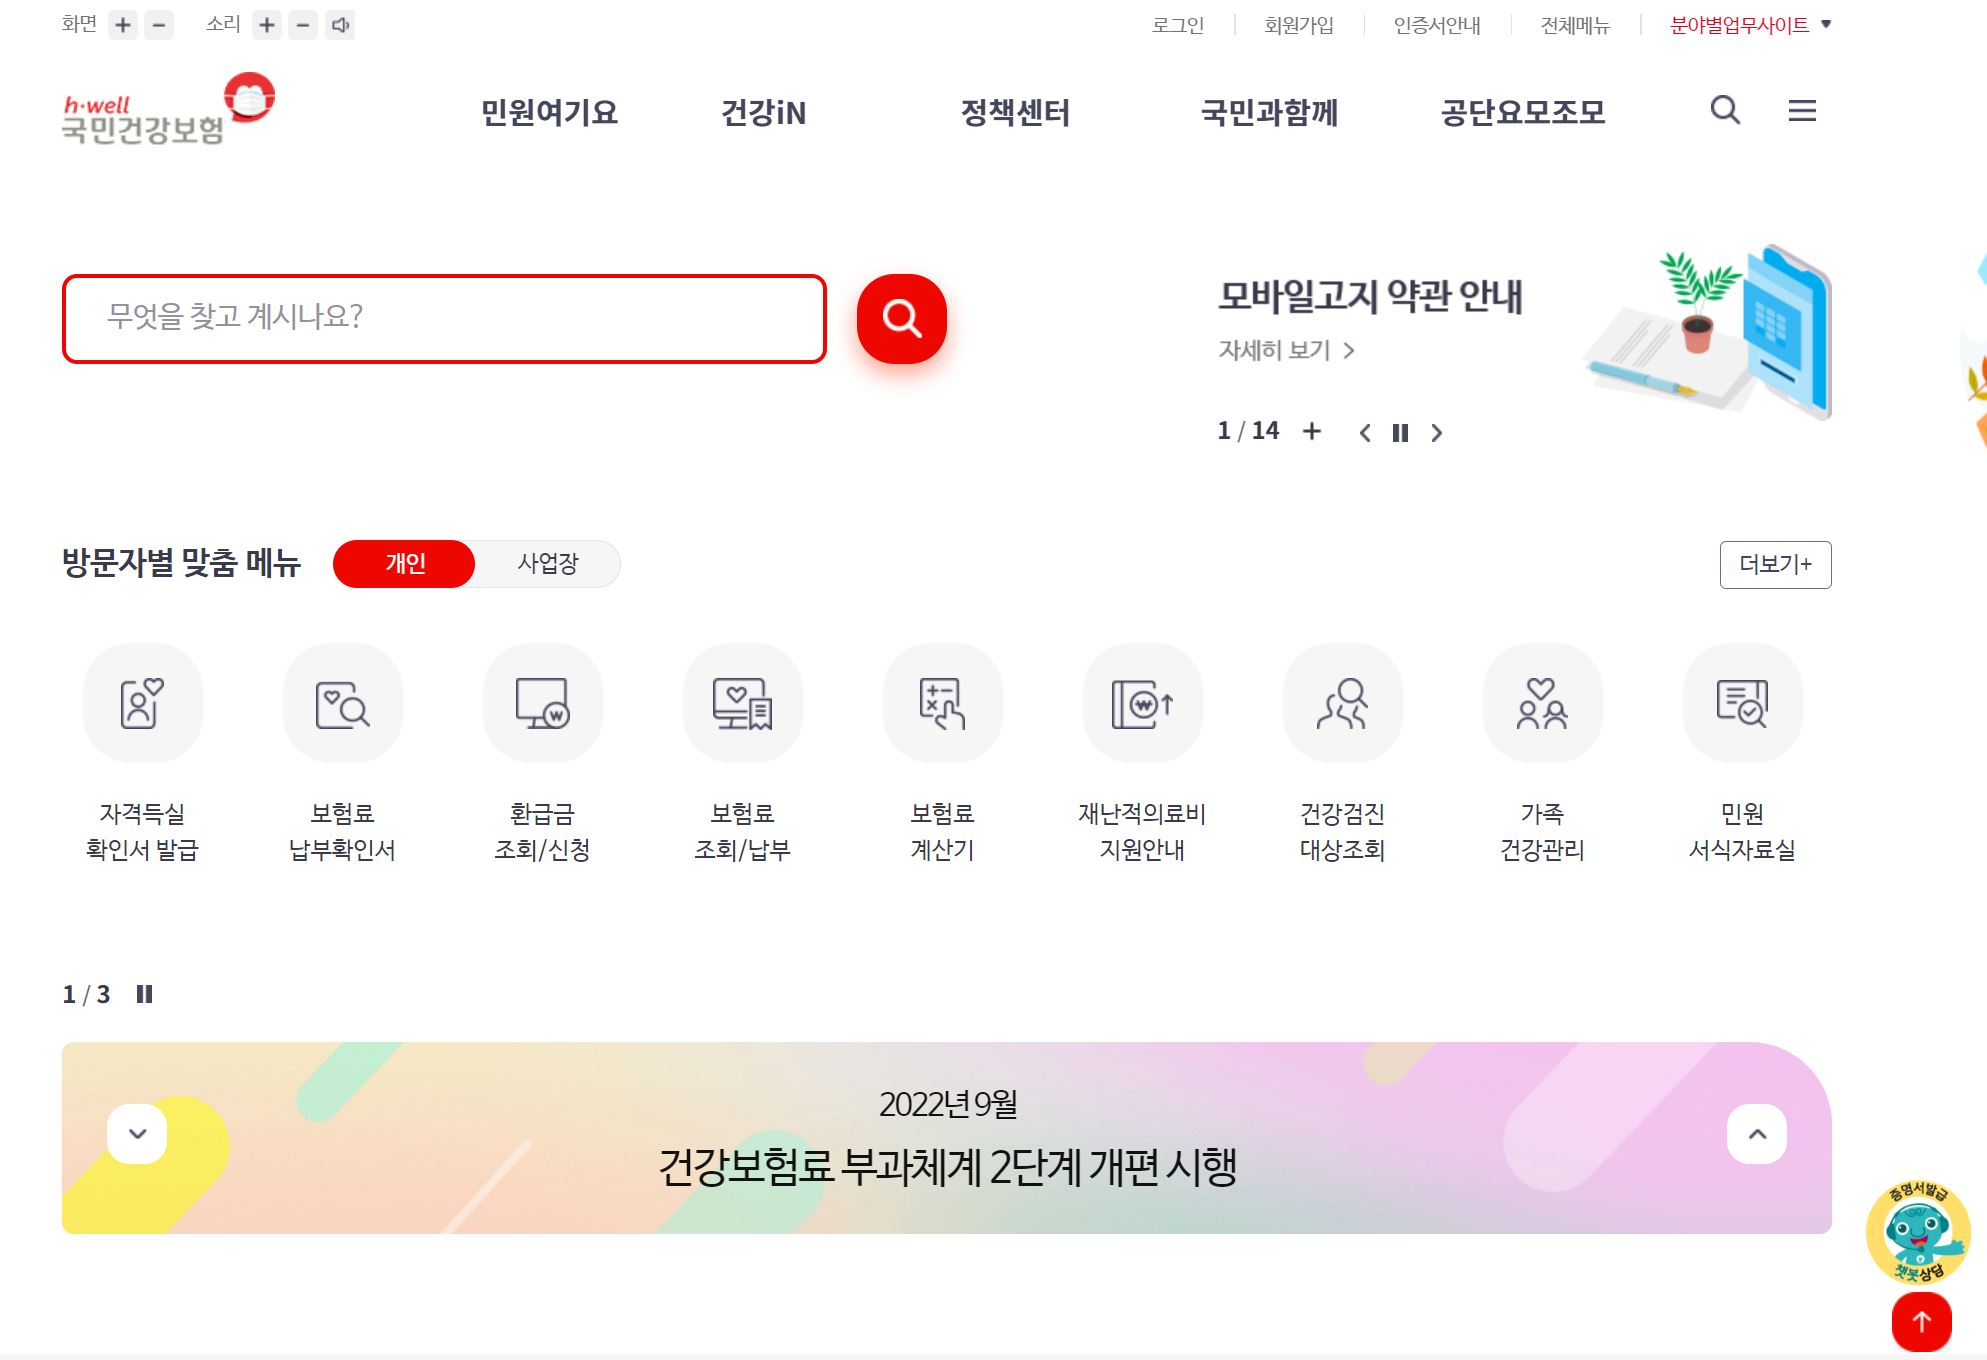Image resolution: width=1987 pixels, height=1360 pixels.
Task: Open the 건강iN menu
Action: point(763,113)
